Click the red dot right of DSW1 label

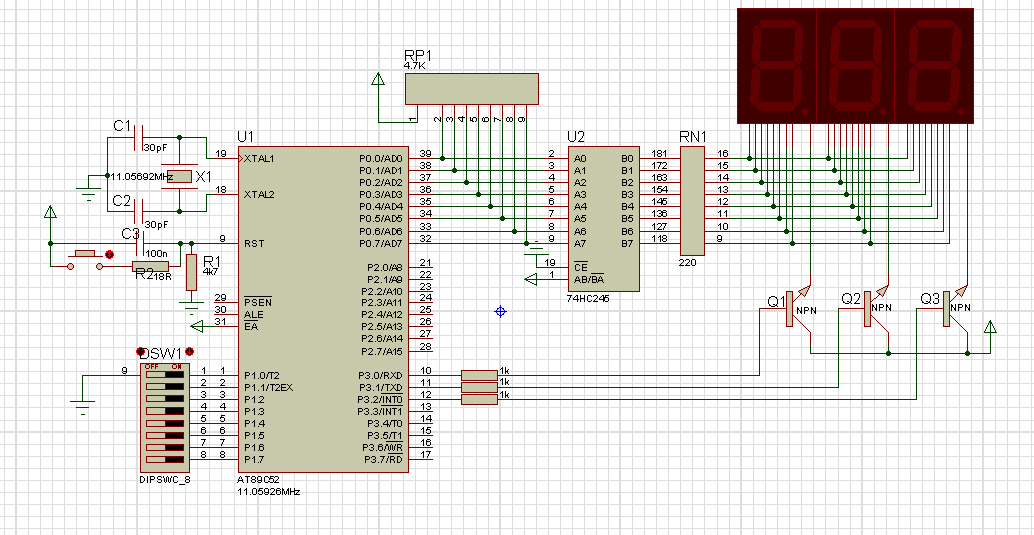(x=190, y=351)
